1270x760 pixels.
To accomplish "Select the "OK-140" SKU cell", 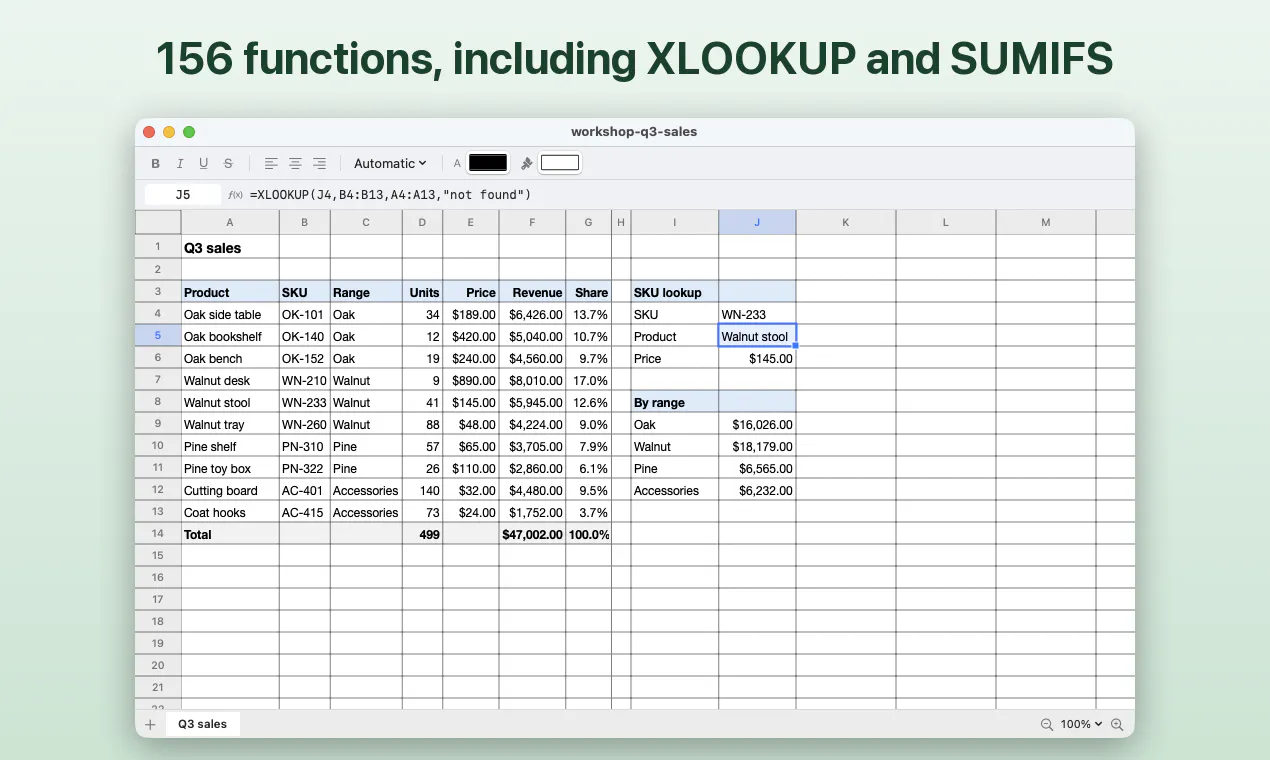I will (x=305, y=336).
